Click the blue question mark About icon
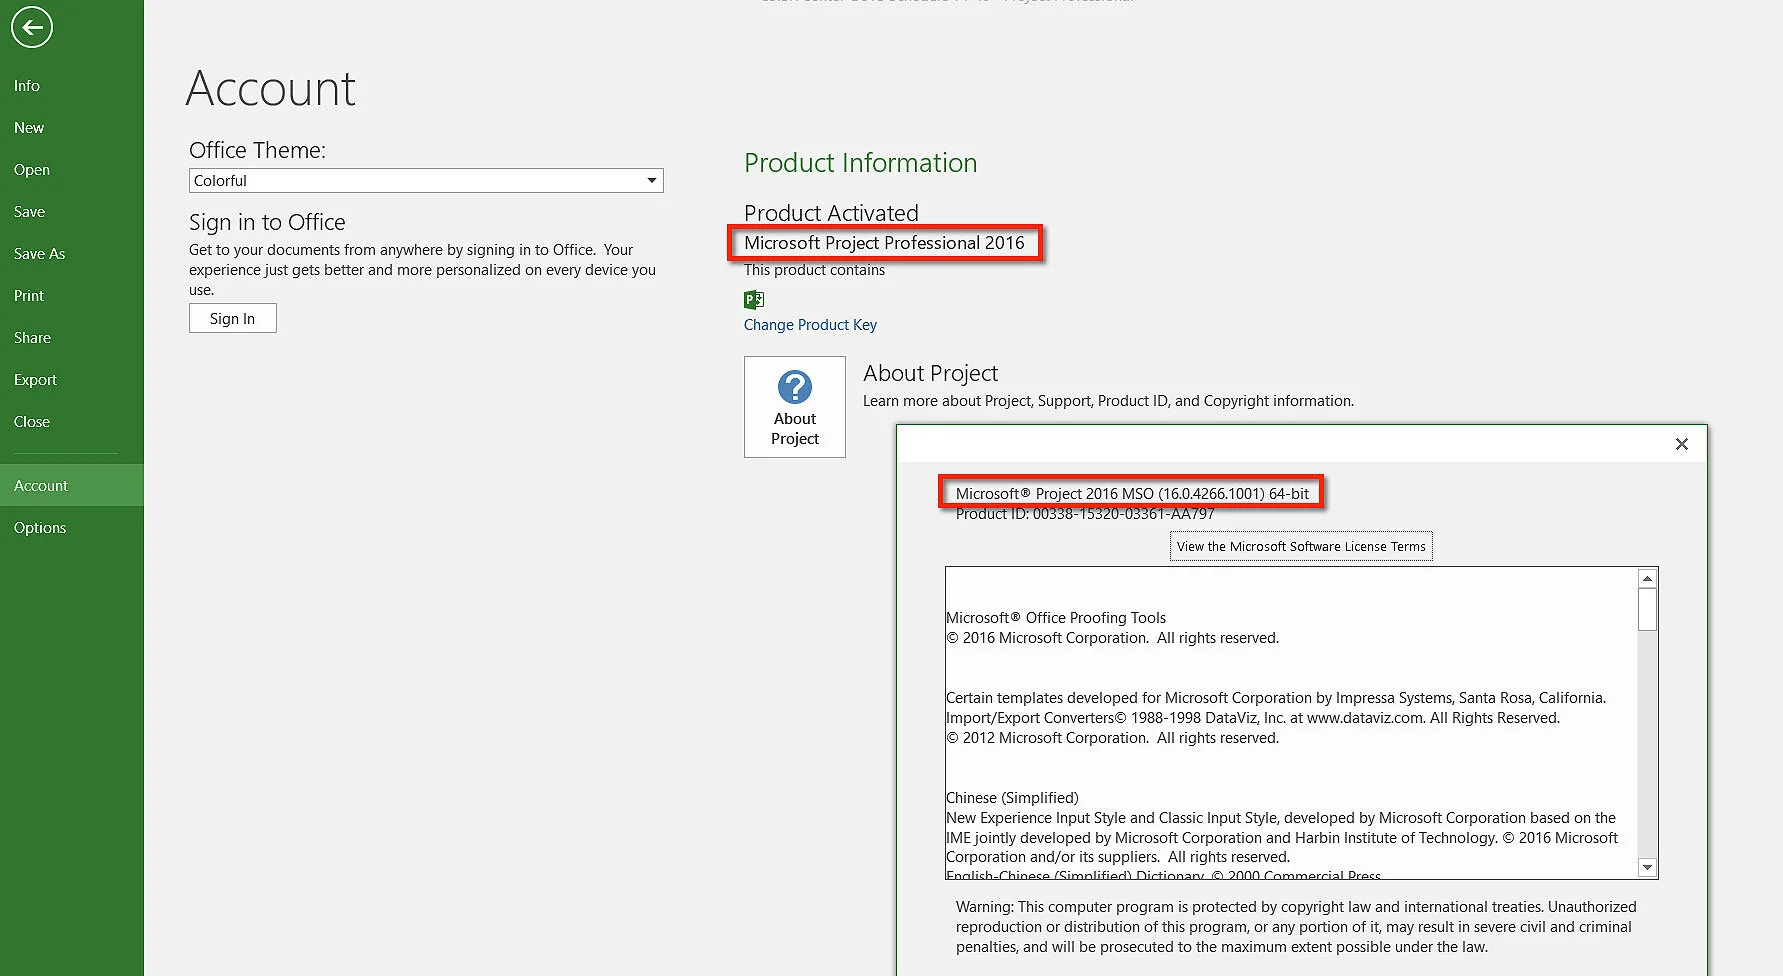Image resolution: width=1783 pixels, height=976 pixels. pos(795,387)
